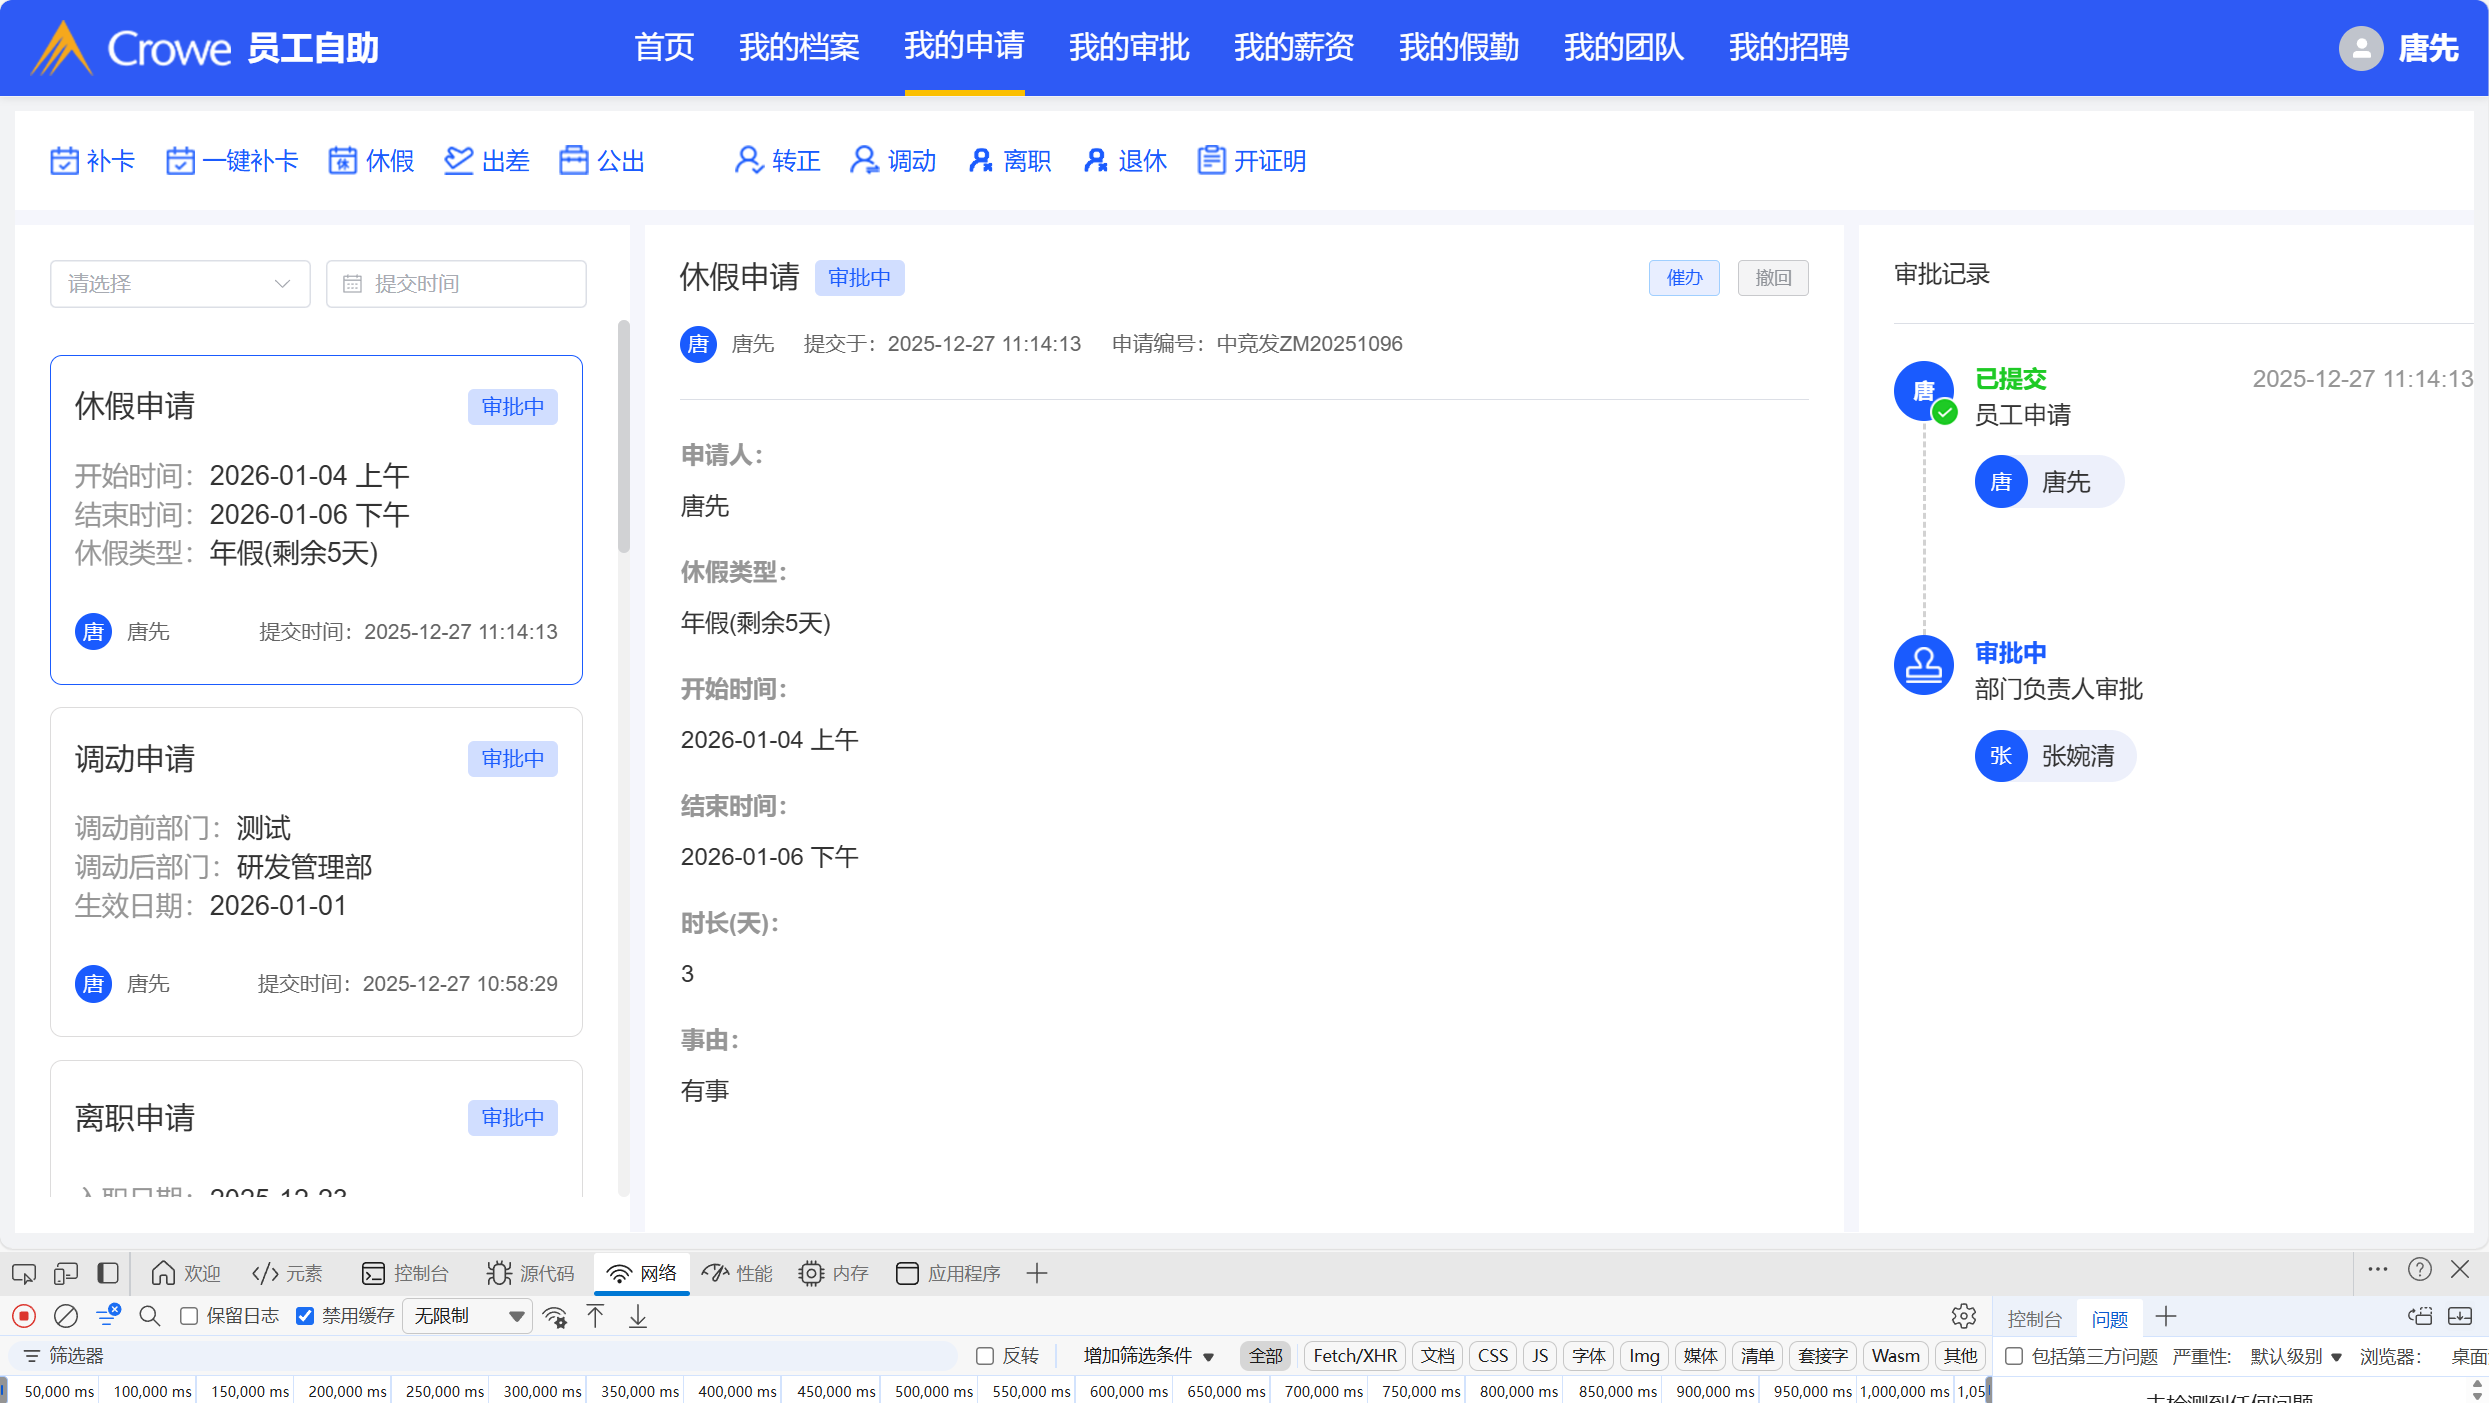Click the search magnifier in DevTools
Viewport: 2489px width, 1403px height.
pyautogui.click(x=150, y=1316)
